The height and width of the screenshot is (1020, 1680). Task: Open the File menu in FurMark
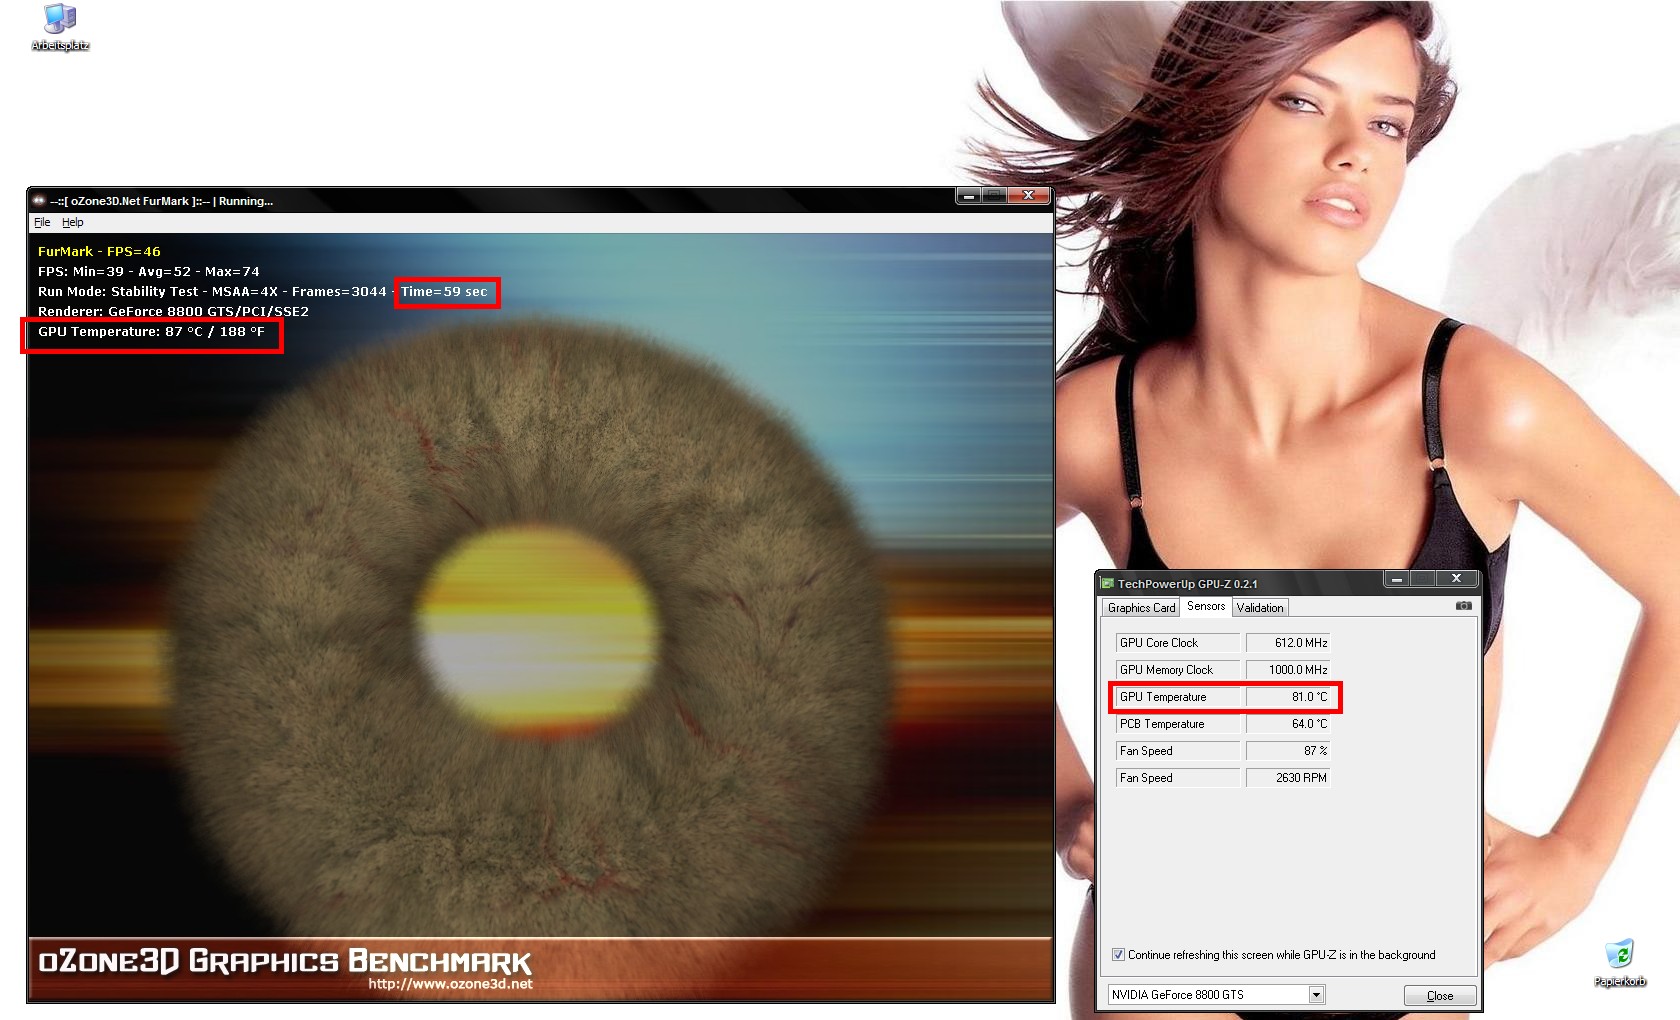click(42, 222)
